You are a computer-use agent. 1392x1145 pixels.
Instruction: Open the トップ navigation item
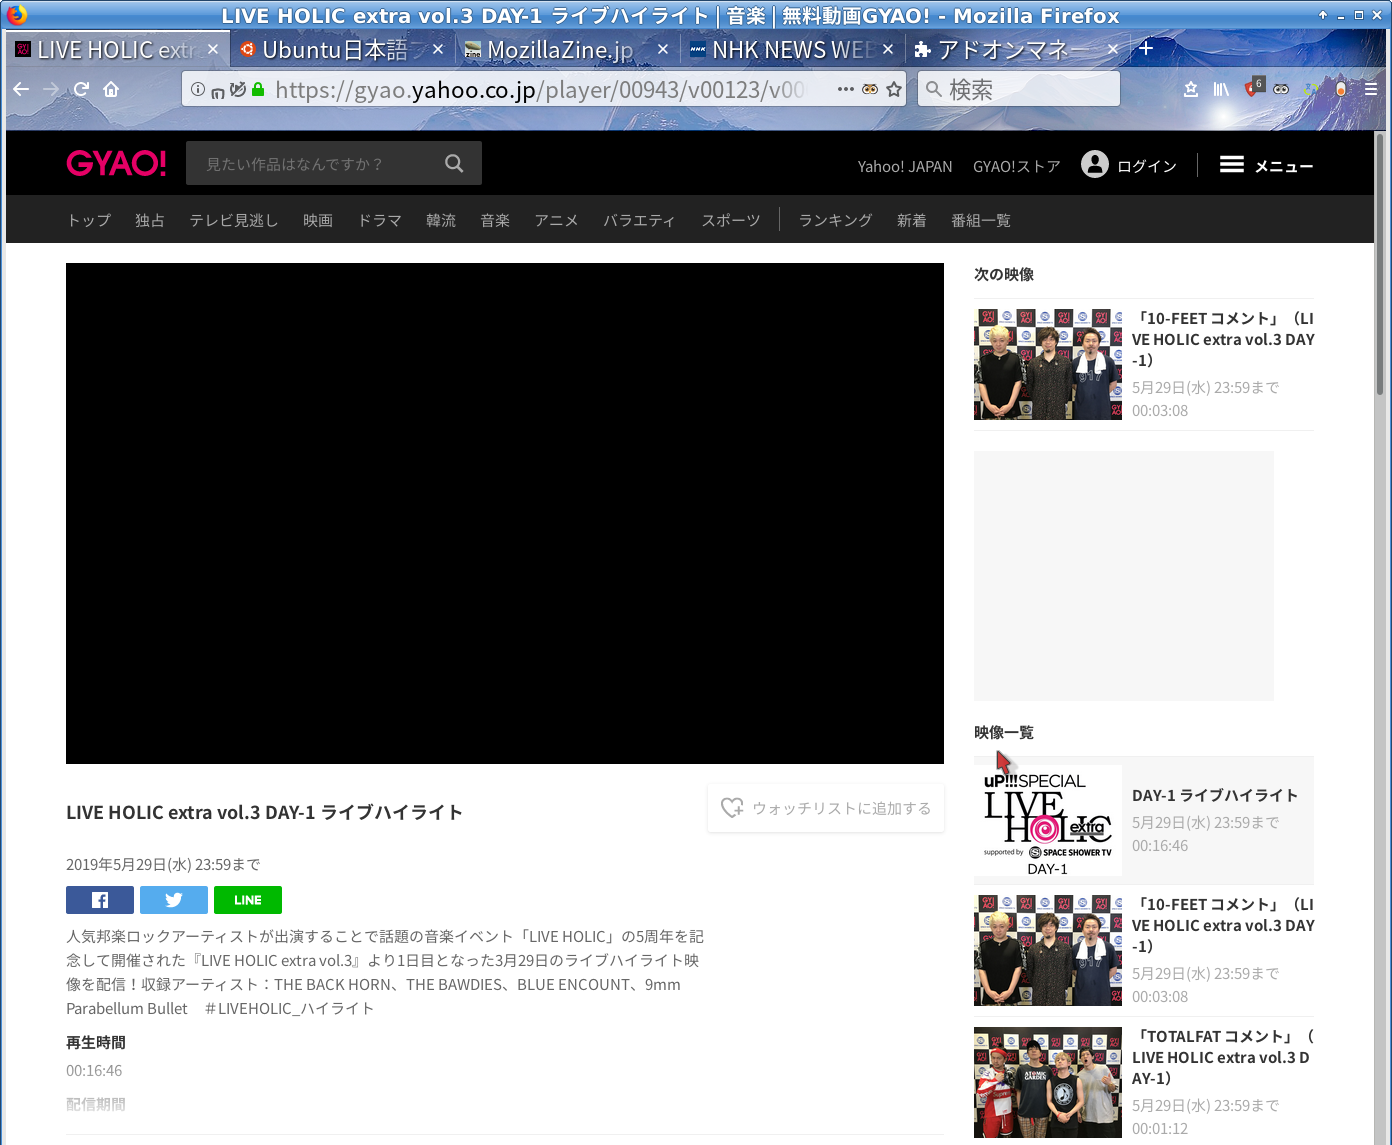coord(89,220)
